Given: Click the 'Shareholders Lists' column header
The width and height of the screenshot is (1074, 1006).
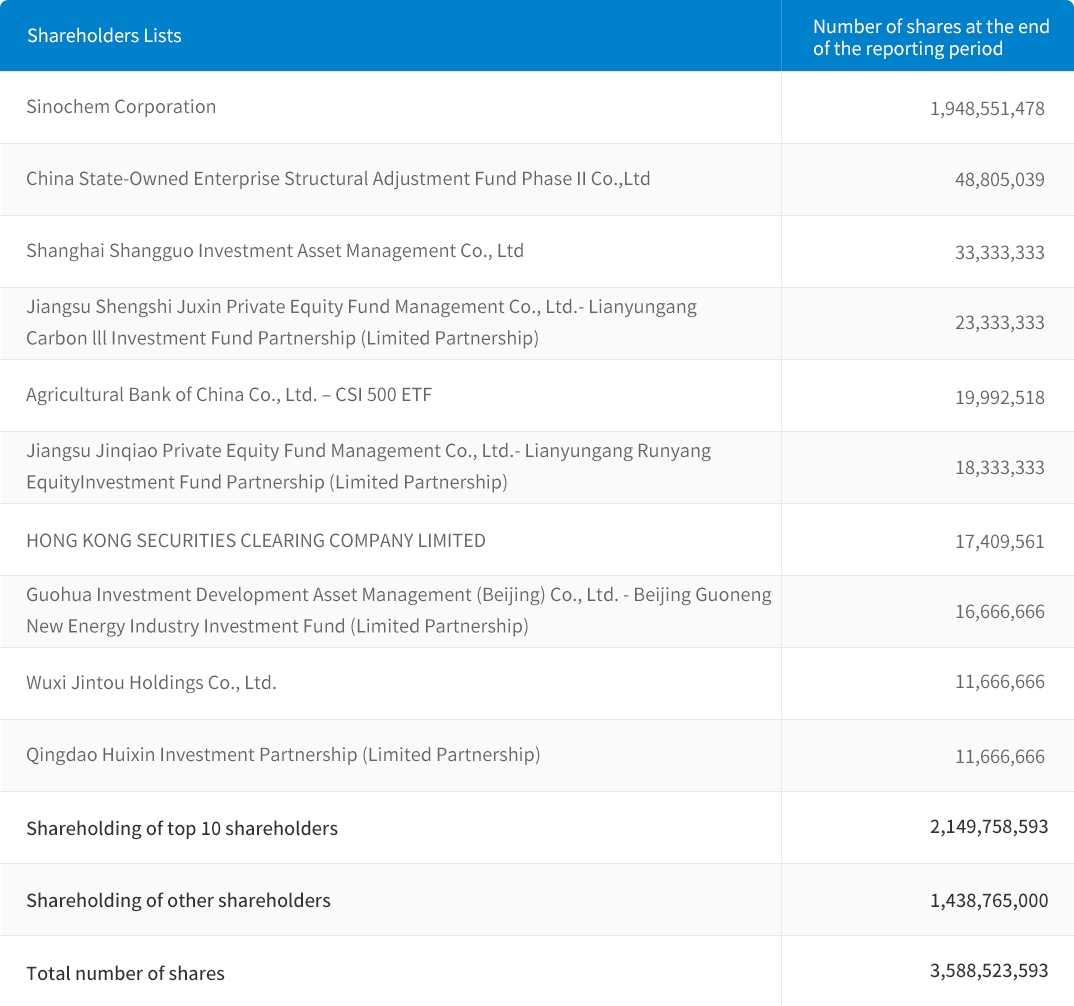Looking at the screenshot, I should 104,36.
